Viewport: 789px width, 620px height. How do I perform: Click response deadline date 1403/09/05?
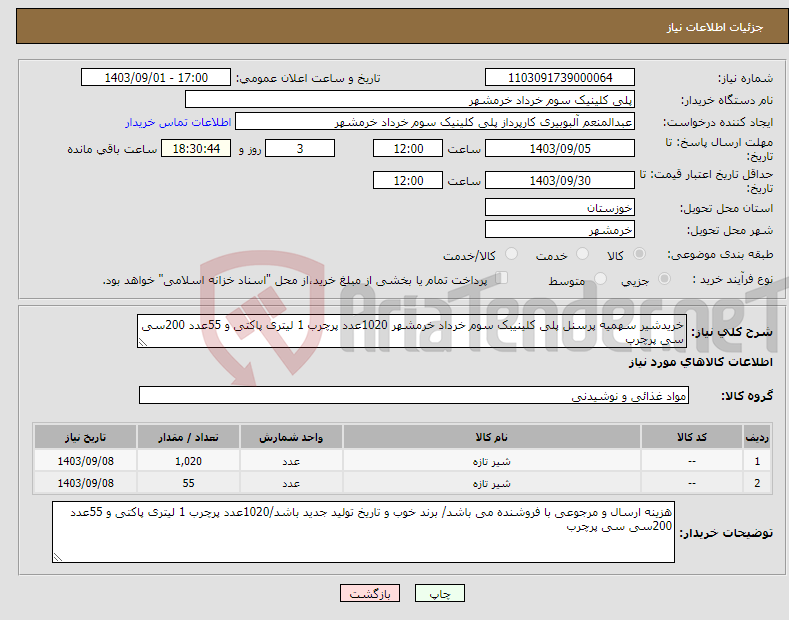tap(560, 148)
